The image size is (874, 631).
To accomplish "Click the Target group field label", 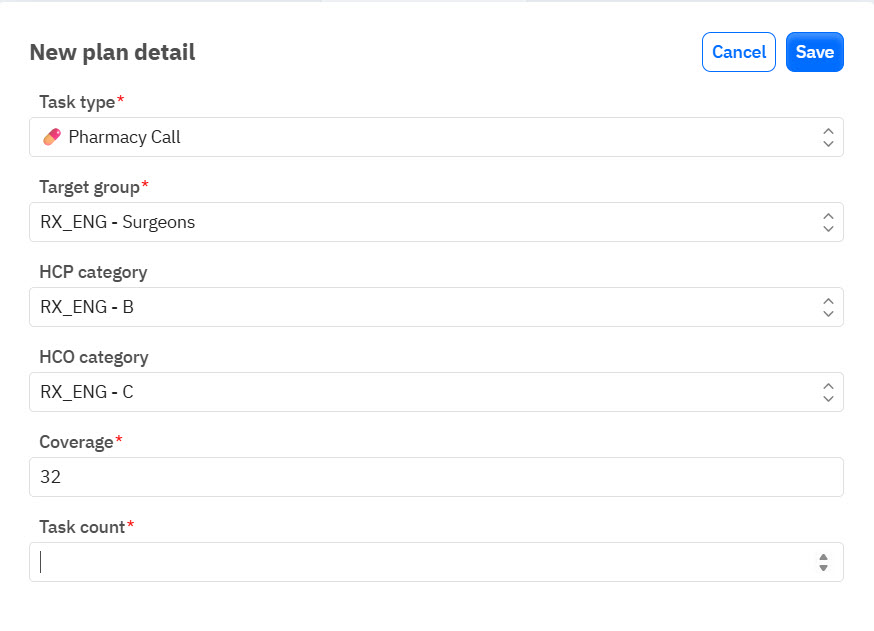I will [90, 187].
